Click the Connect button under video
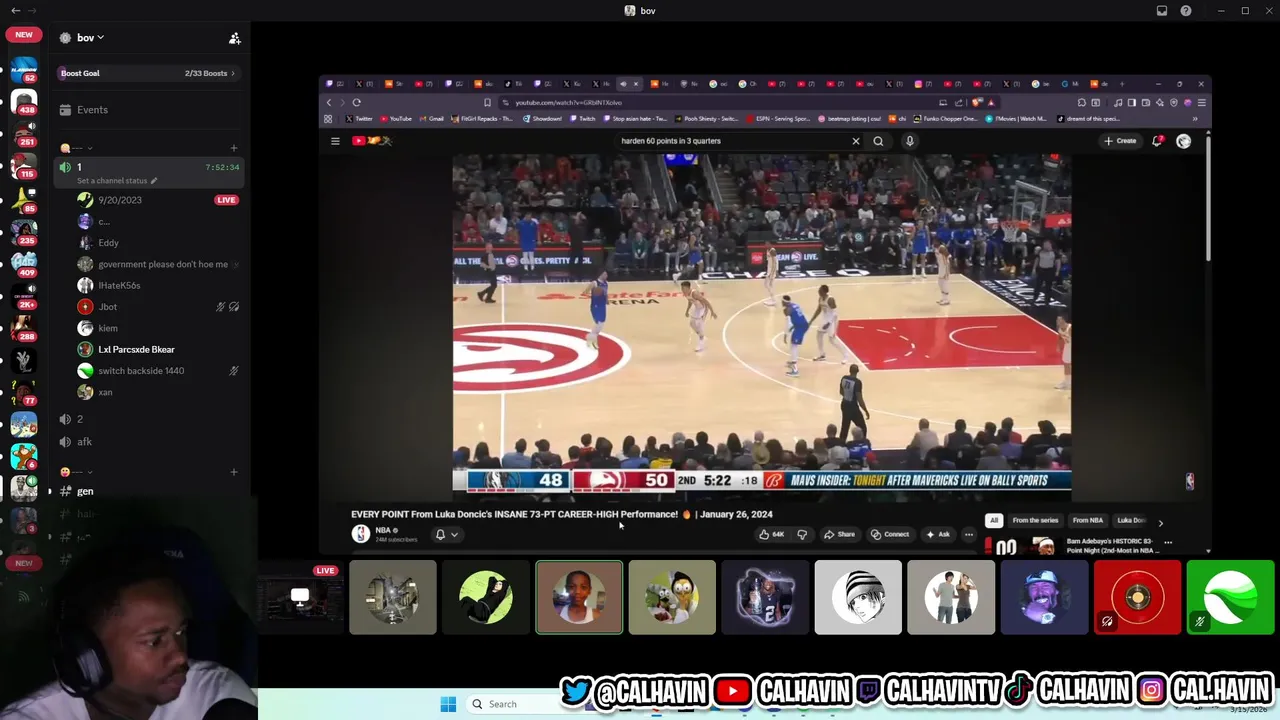This screenshot has height=720, width=1280. pos(890,535)
